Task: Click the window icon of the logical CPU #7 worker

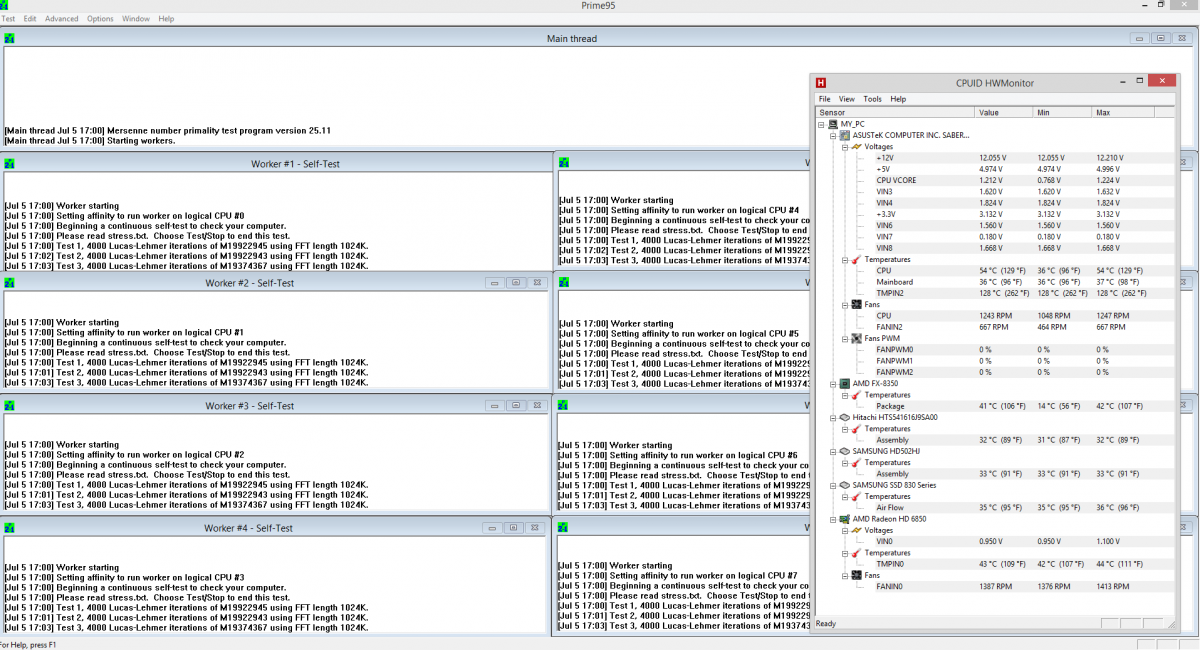Action: (x=564, y=527)
